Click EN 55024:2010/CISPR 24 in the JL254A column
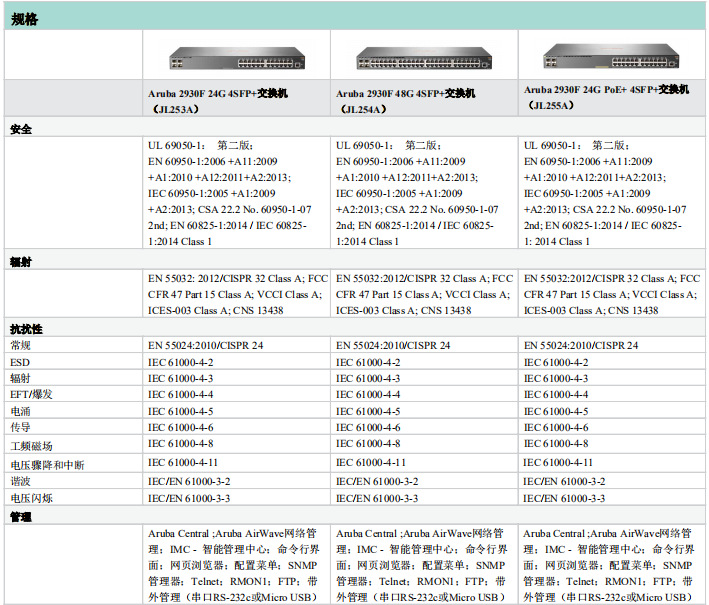The height and width of the screenshot is (605, 709). (x=393, y=345)
